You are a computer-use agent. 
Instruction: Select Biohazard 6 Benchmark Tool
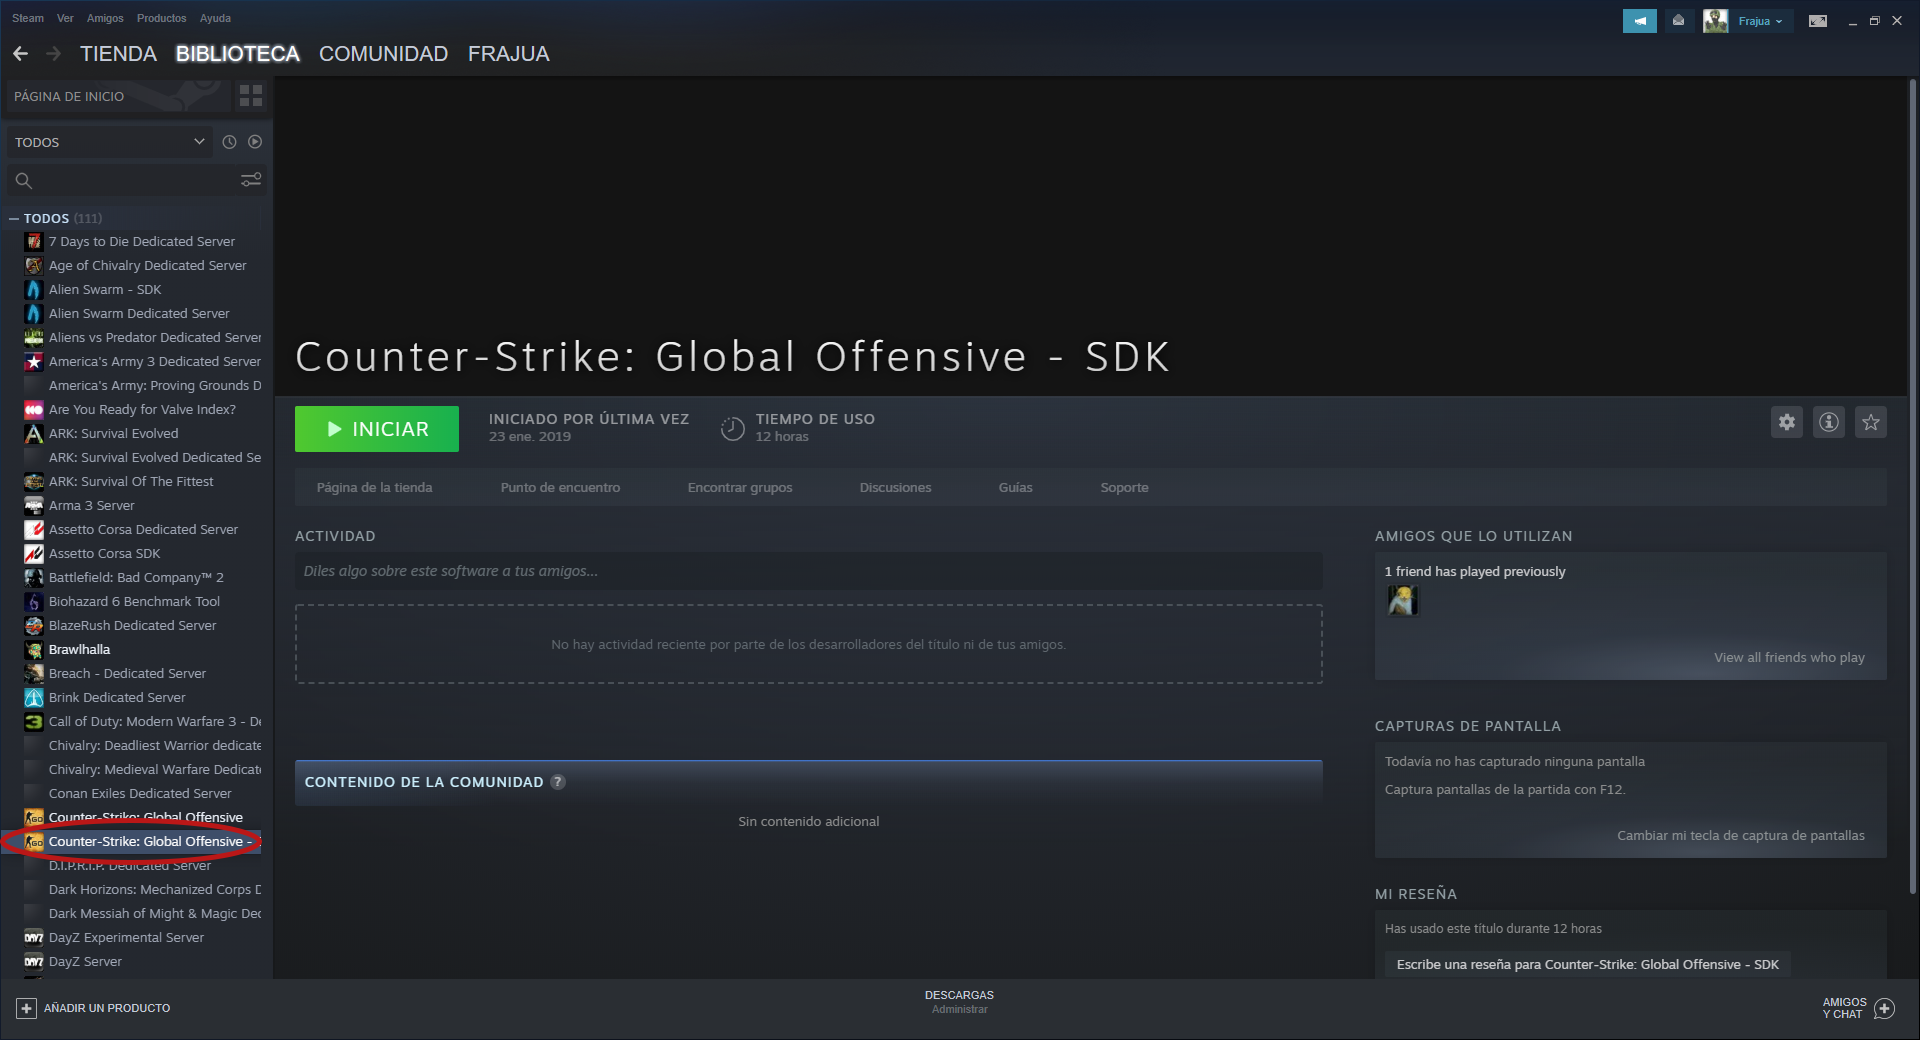point(142,602)
